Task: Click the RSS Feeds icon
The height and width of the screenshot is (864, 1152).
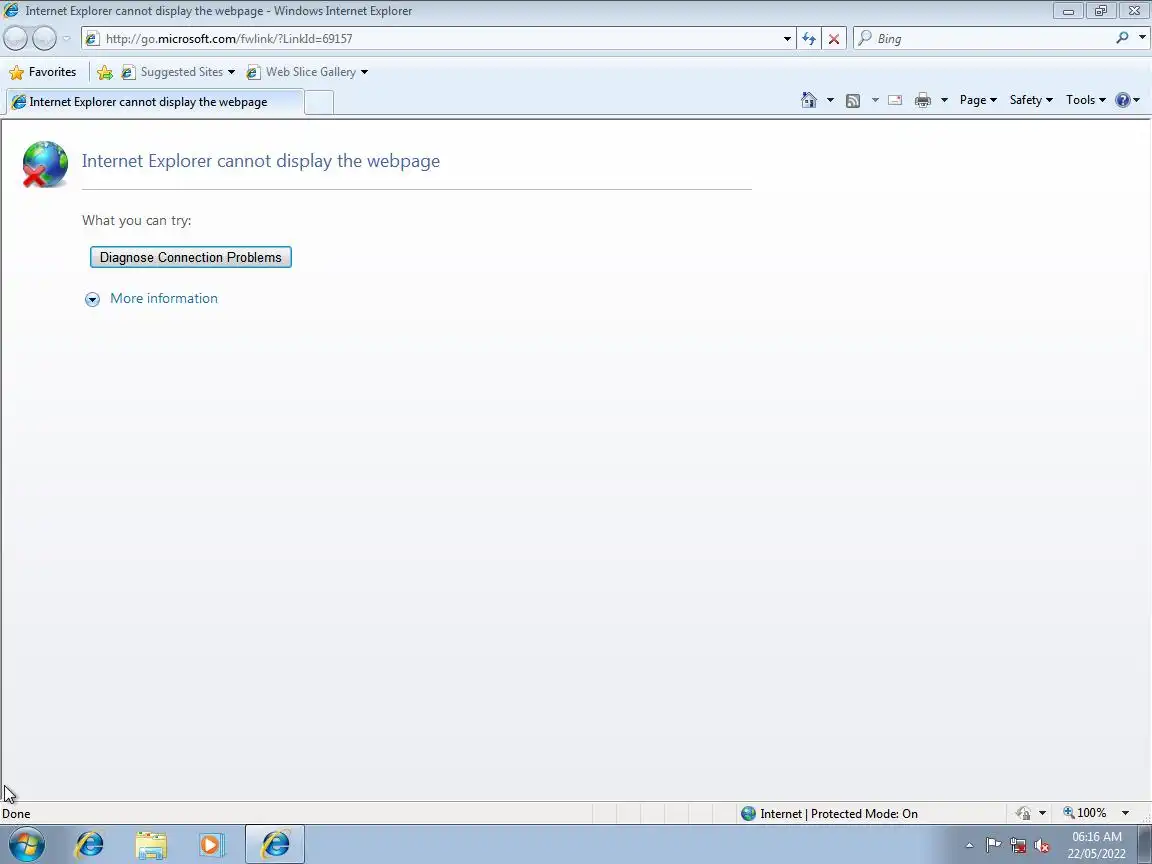Action: click(x=852, y=100)
